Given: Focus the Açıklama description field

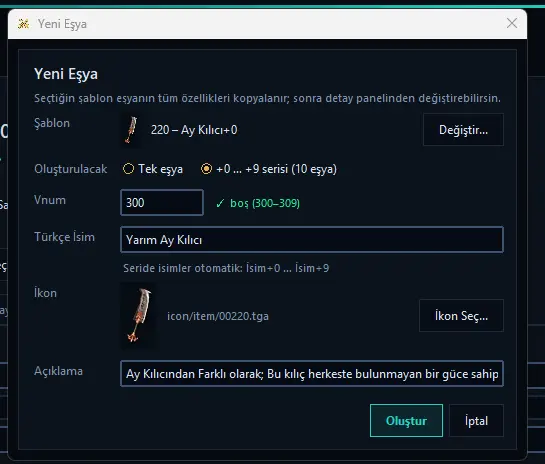Looking at the screenshot, I should click(x=312, y=374).
